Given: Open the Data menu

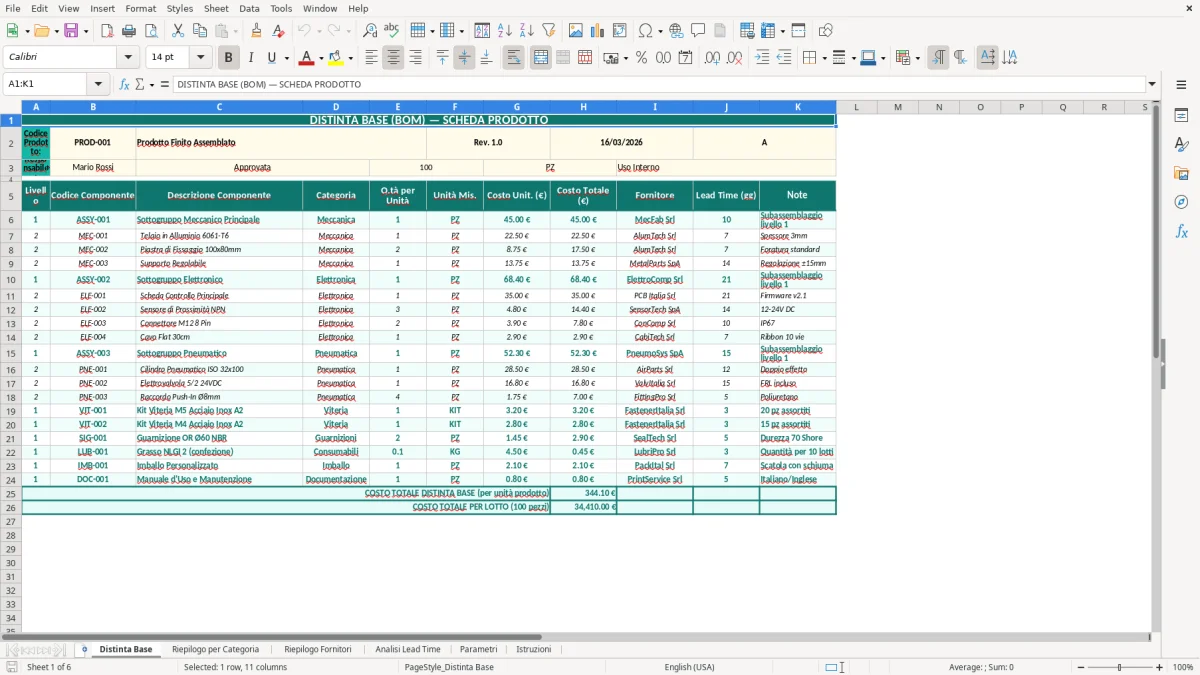Looking at the screenshot, I should pos(249,8).
